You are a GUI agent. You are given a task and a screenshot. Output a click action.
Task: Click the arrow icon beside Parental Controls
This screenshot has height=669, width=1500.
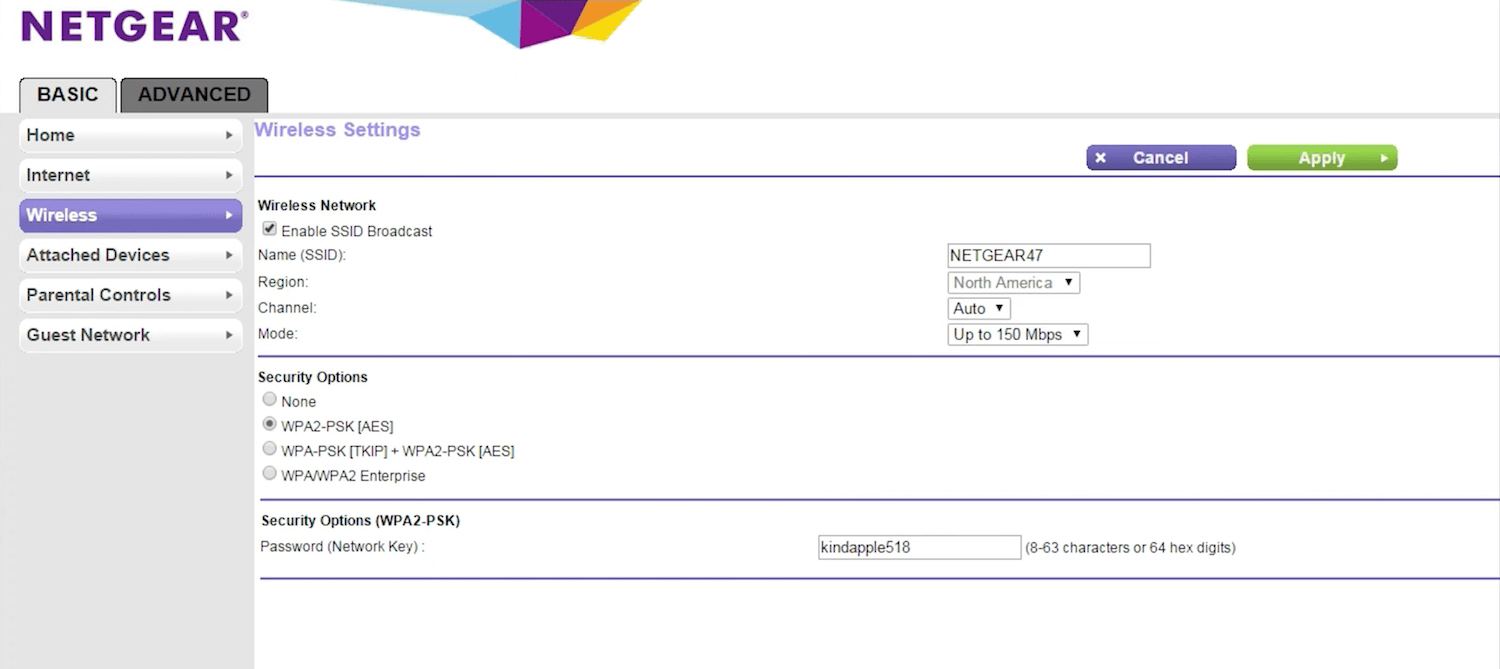click(x=229, y=295)
